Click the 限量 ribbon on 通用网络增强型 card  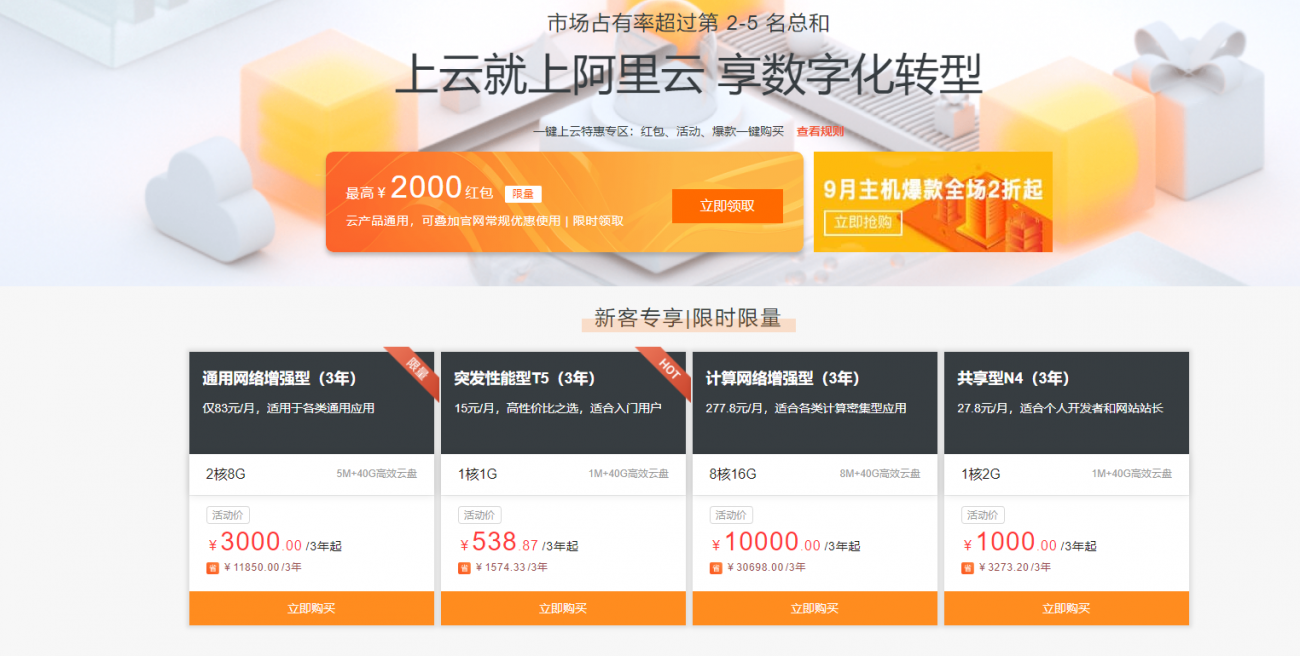(415, 370)
